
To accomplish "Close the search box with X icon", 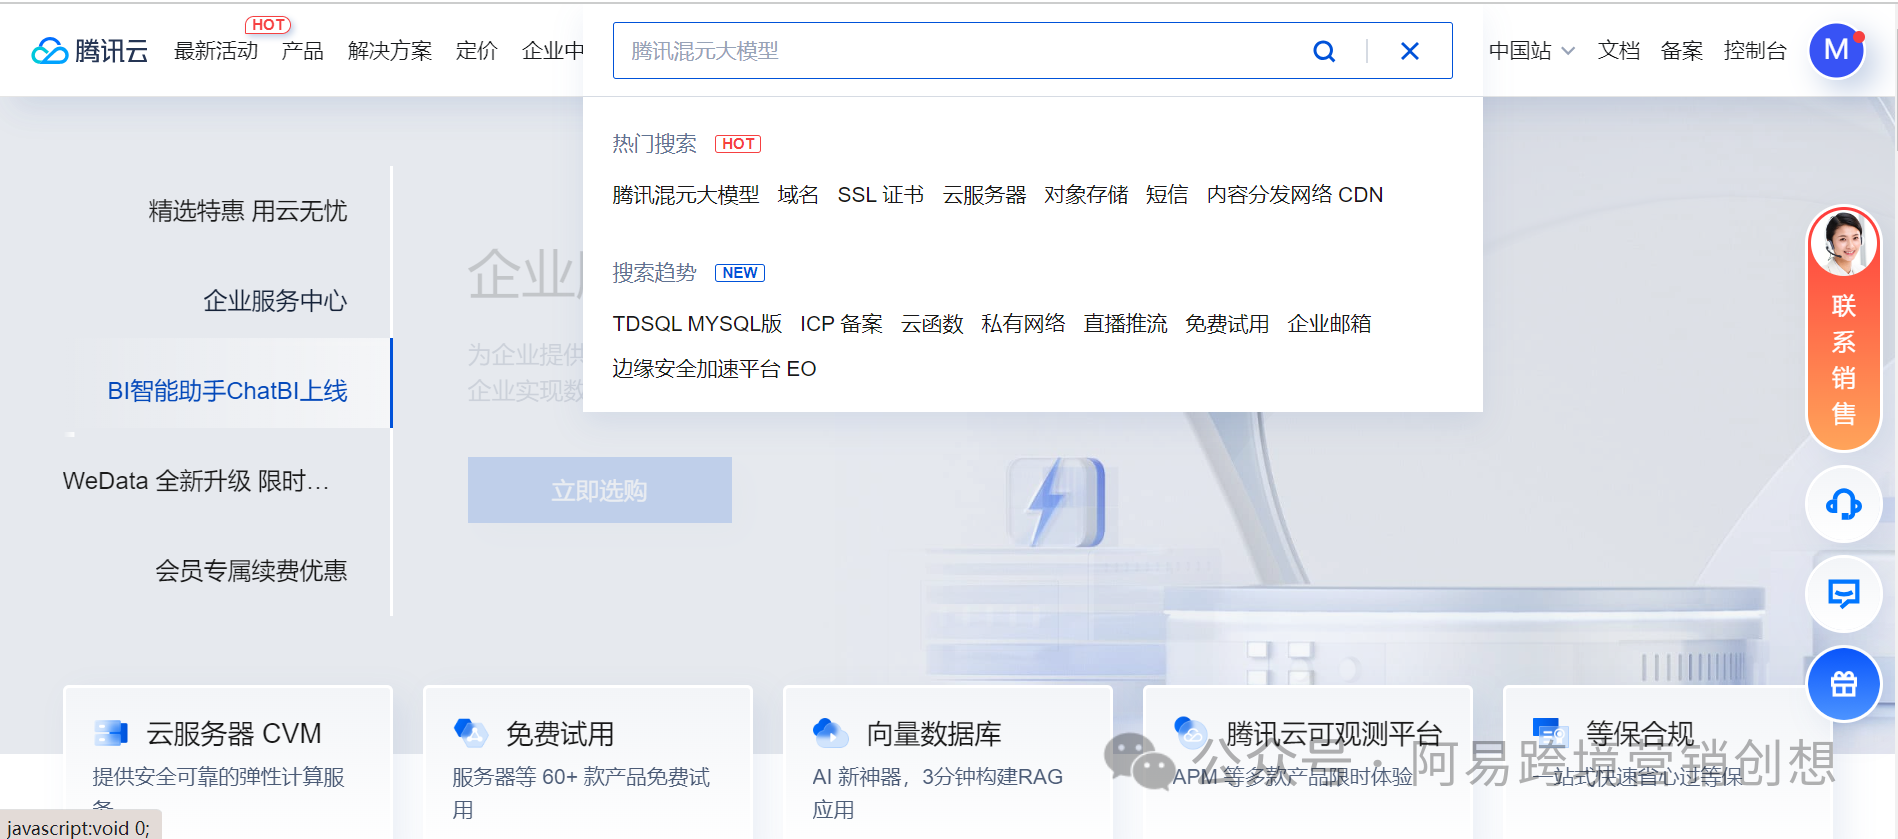I will [x=1409, y=51].
